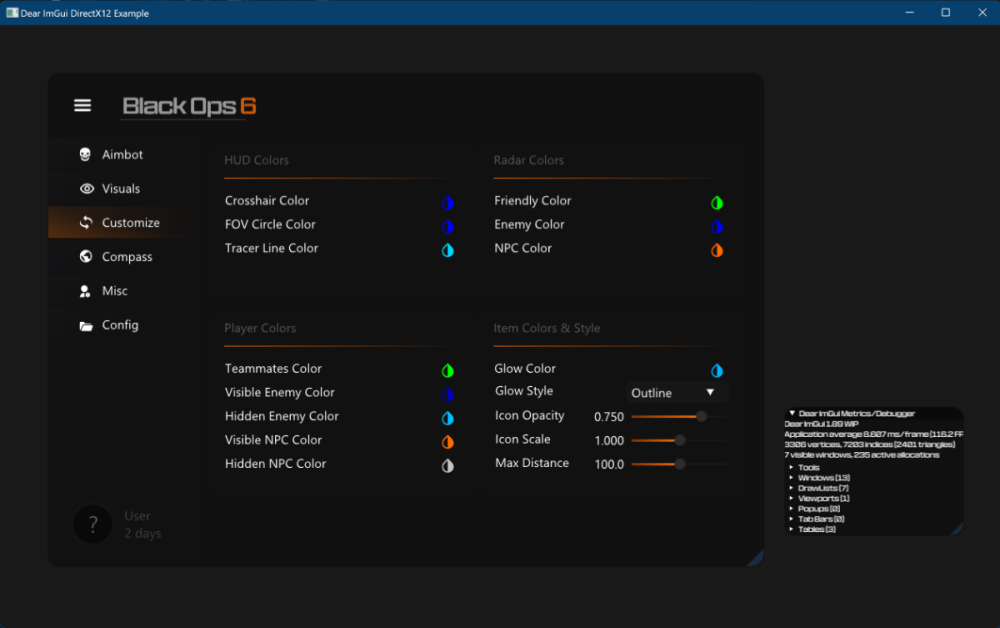Click the question mark user avatar

point(93,524)
